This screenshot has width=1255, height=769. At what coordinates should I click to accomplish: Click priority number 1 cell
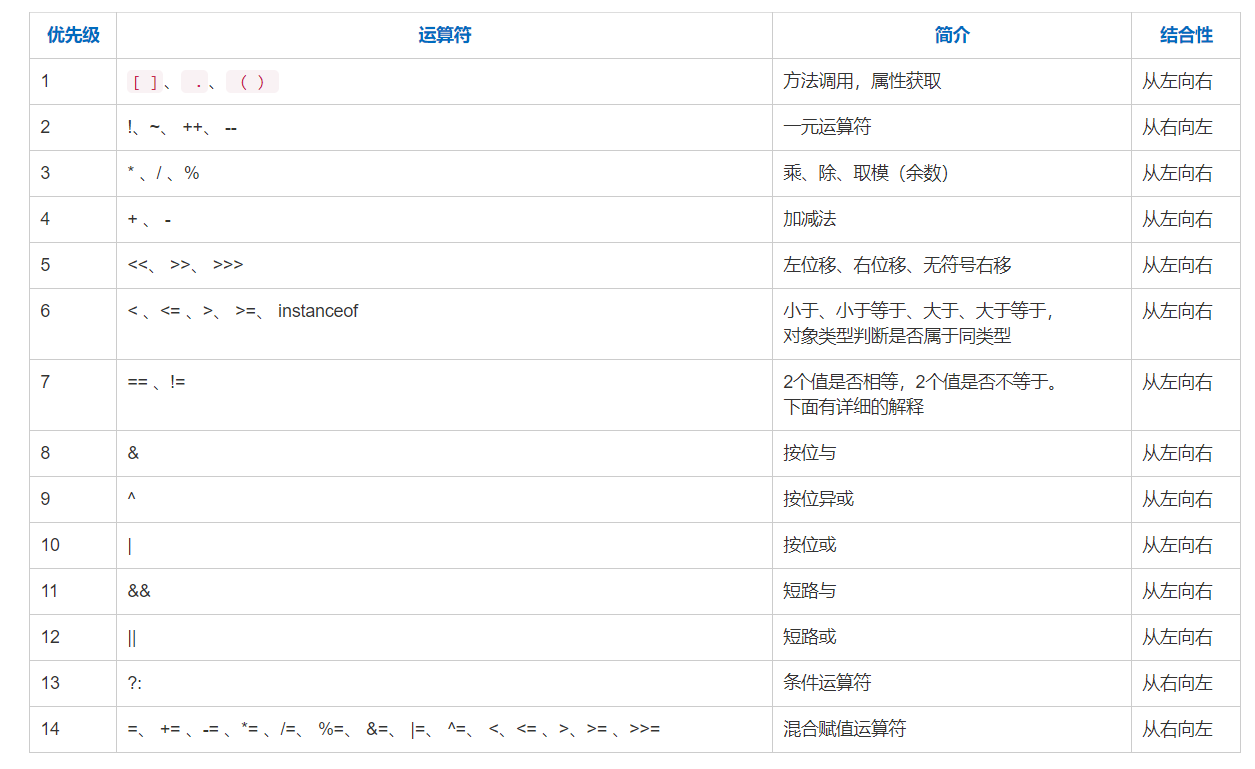click(73, 82)
